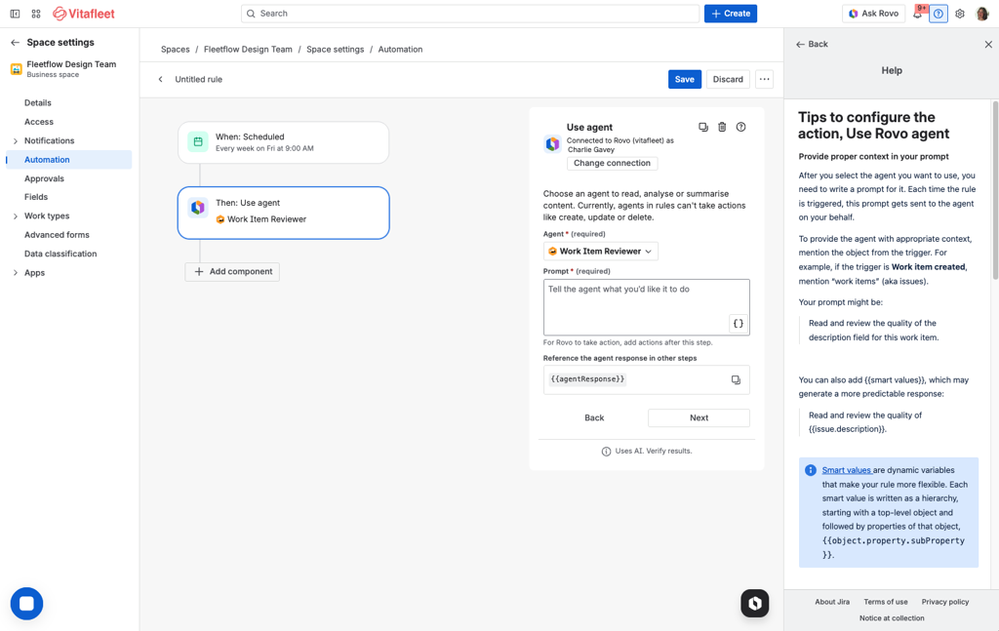Open help for the Use agent action
The width and height of the screenshot is (999, 631).
pyautogui.click(x=741, y=127)
